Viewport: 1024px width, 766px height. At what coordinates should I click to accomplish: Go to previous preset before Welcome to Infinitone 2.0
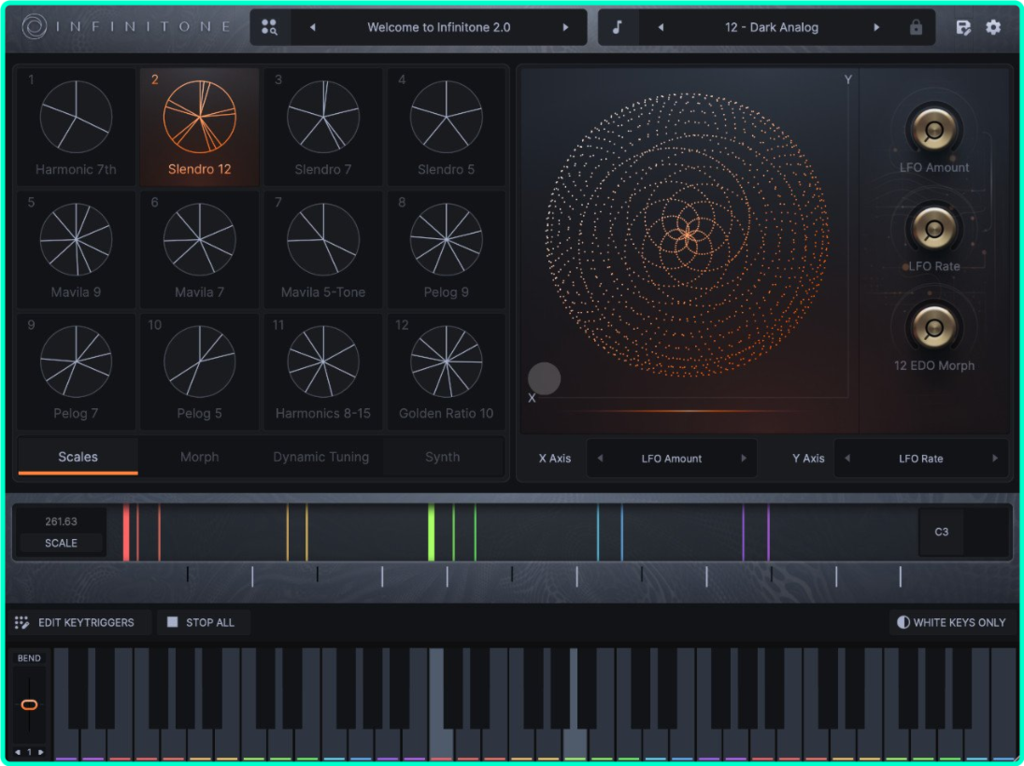coord(313,27)
